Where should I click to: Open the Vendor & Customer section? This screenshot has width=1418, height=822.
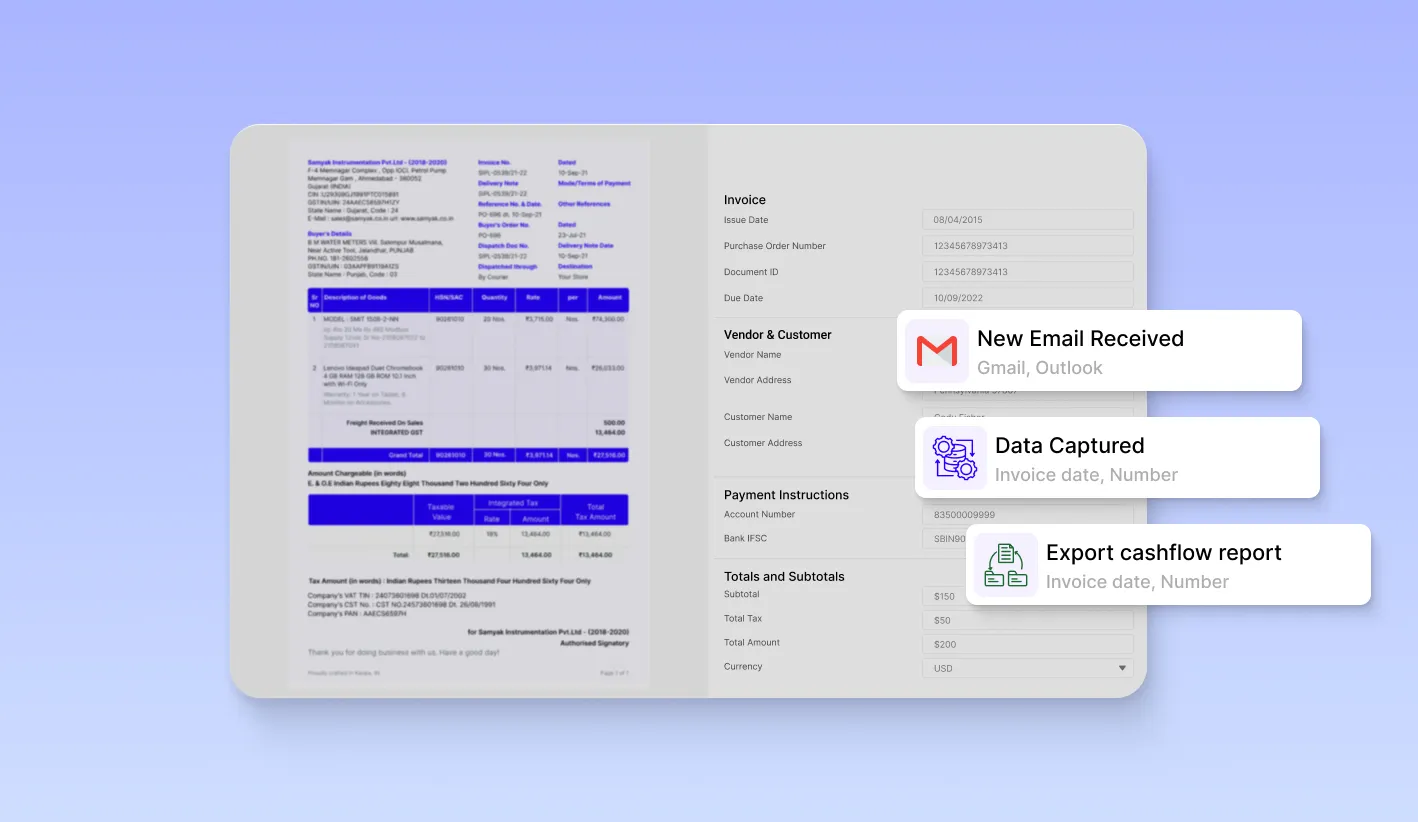(777, 334)
